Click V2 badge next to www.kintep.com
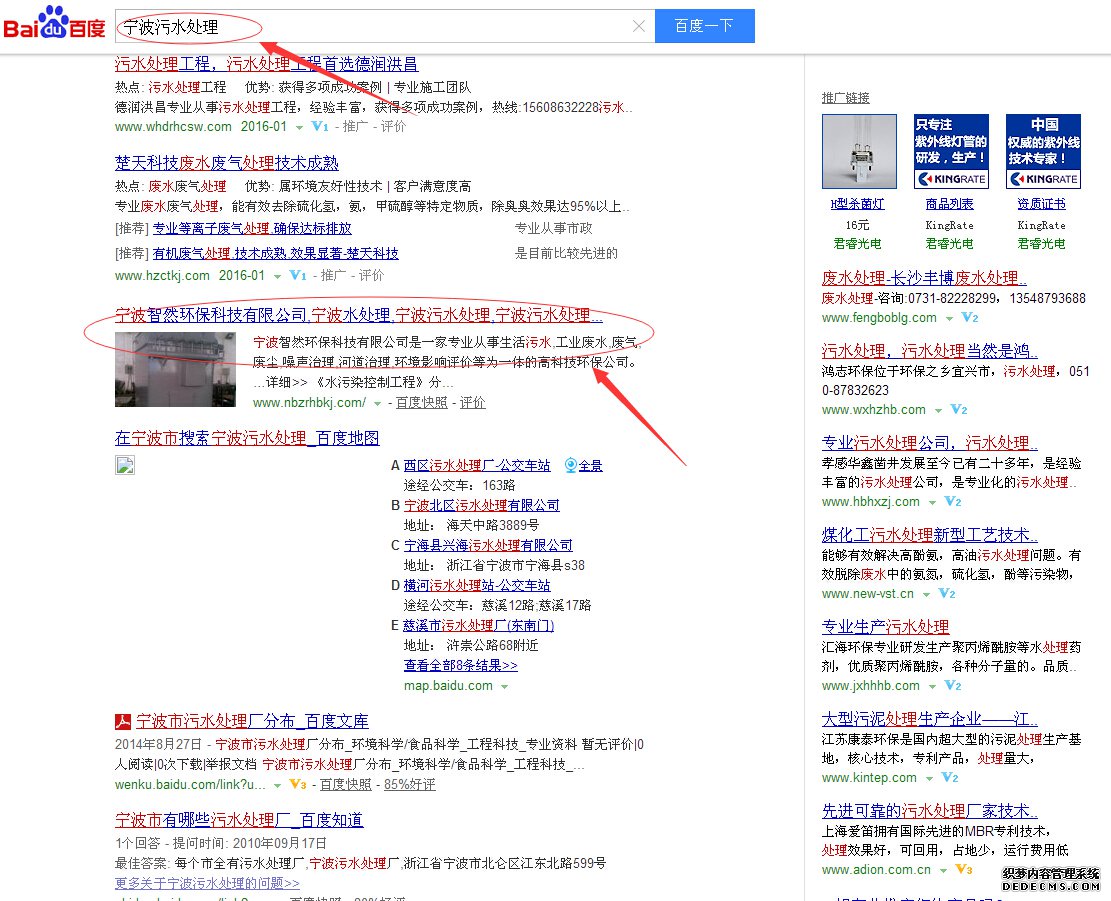This screenshot has width=1111, height=901. 950,778
